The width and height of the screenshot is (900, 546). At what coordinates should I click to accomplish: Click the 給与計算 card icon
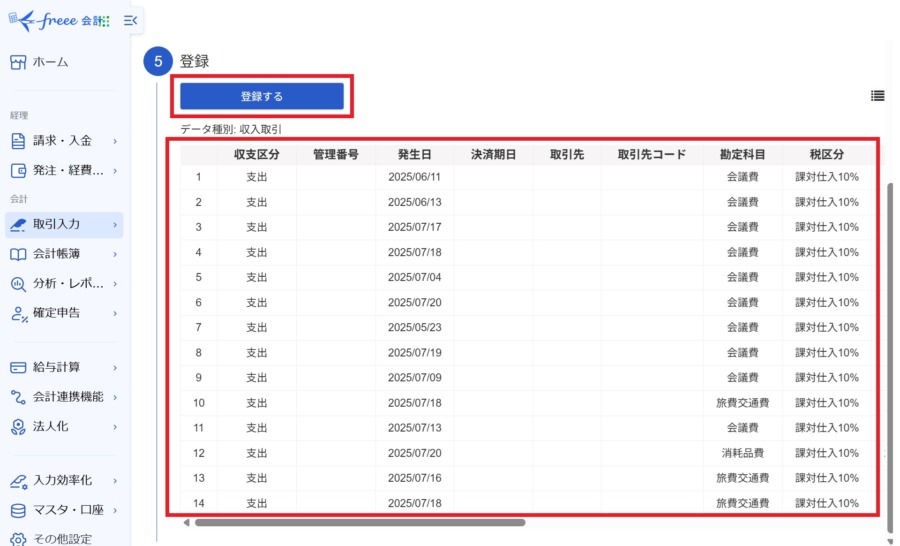point(18,367)
